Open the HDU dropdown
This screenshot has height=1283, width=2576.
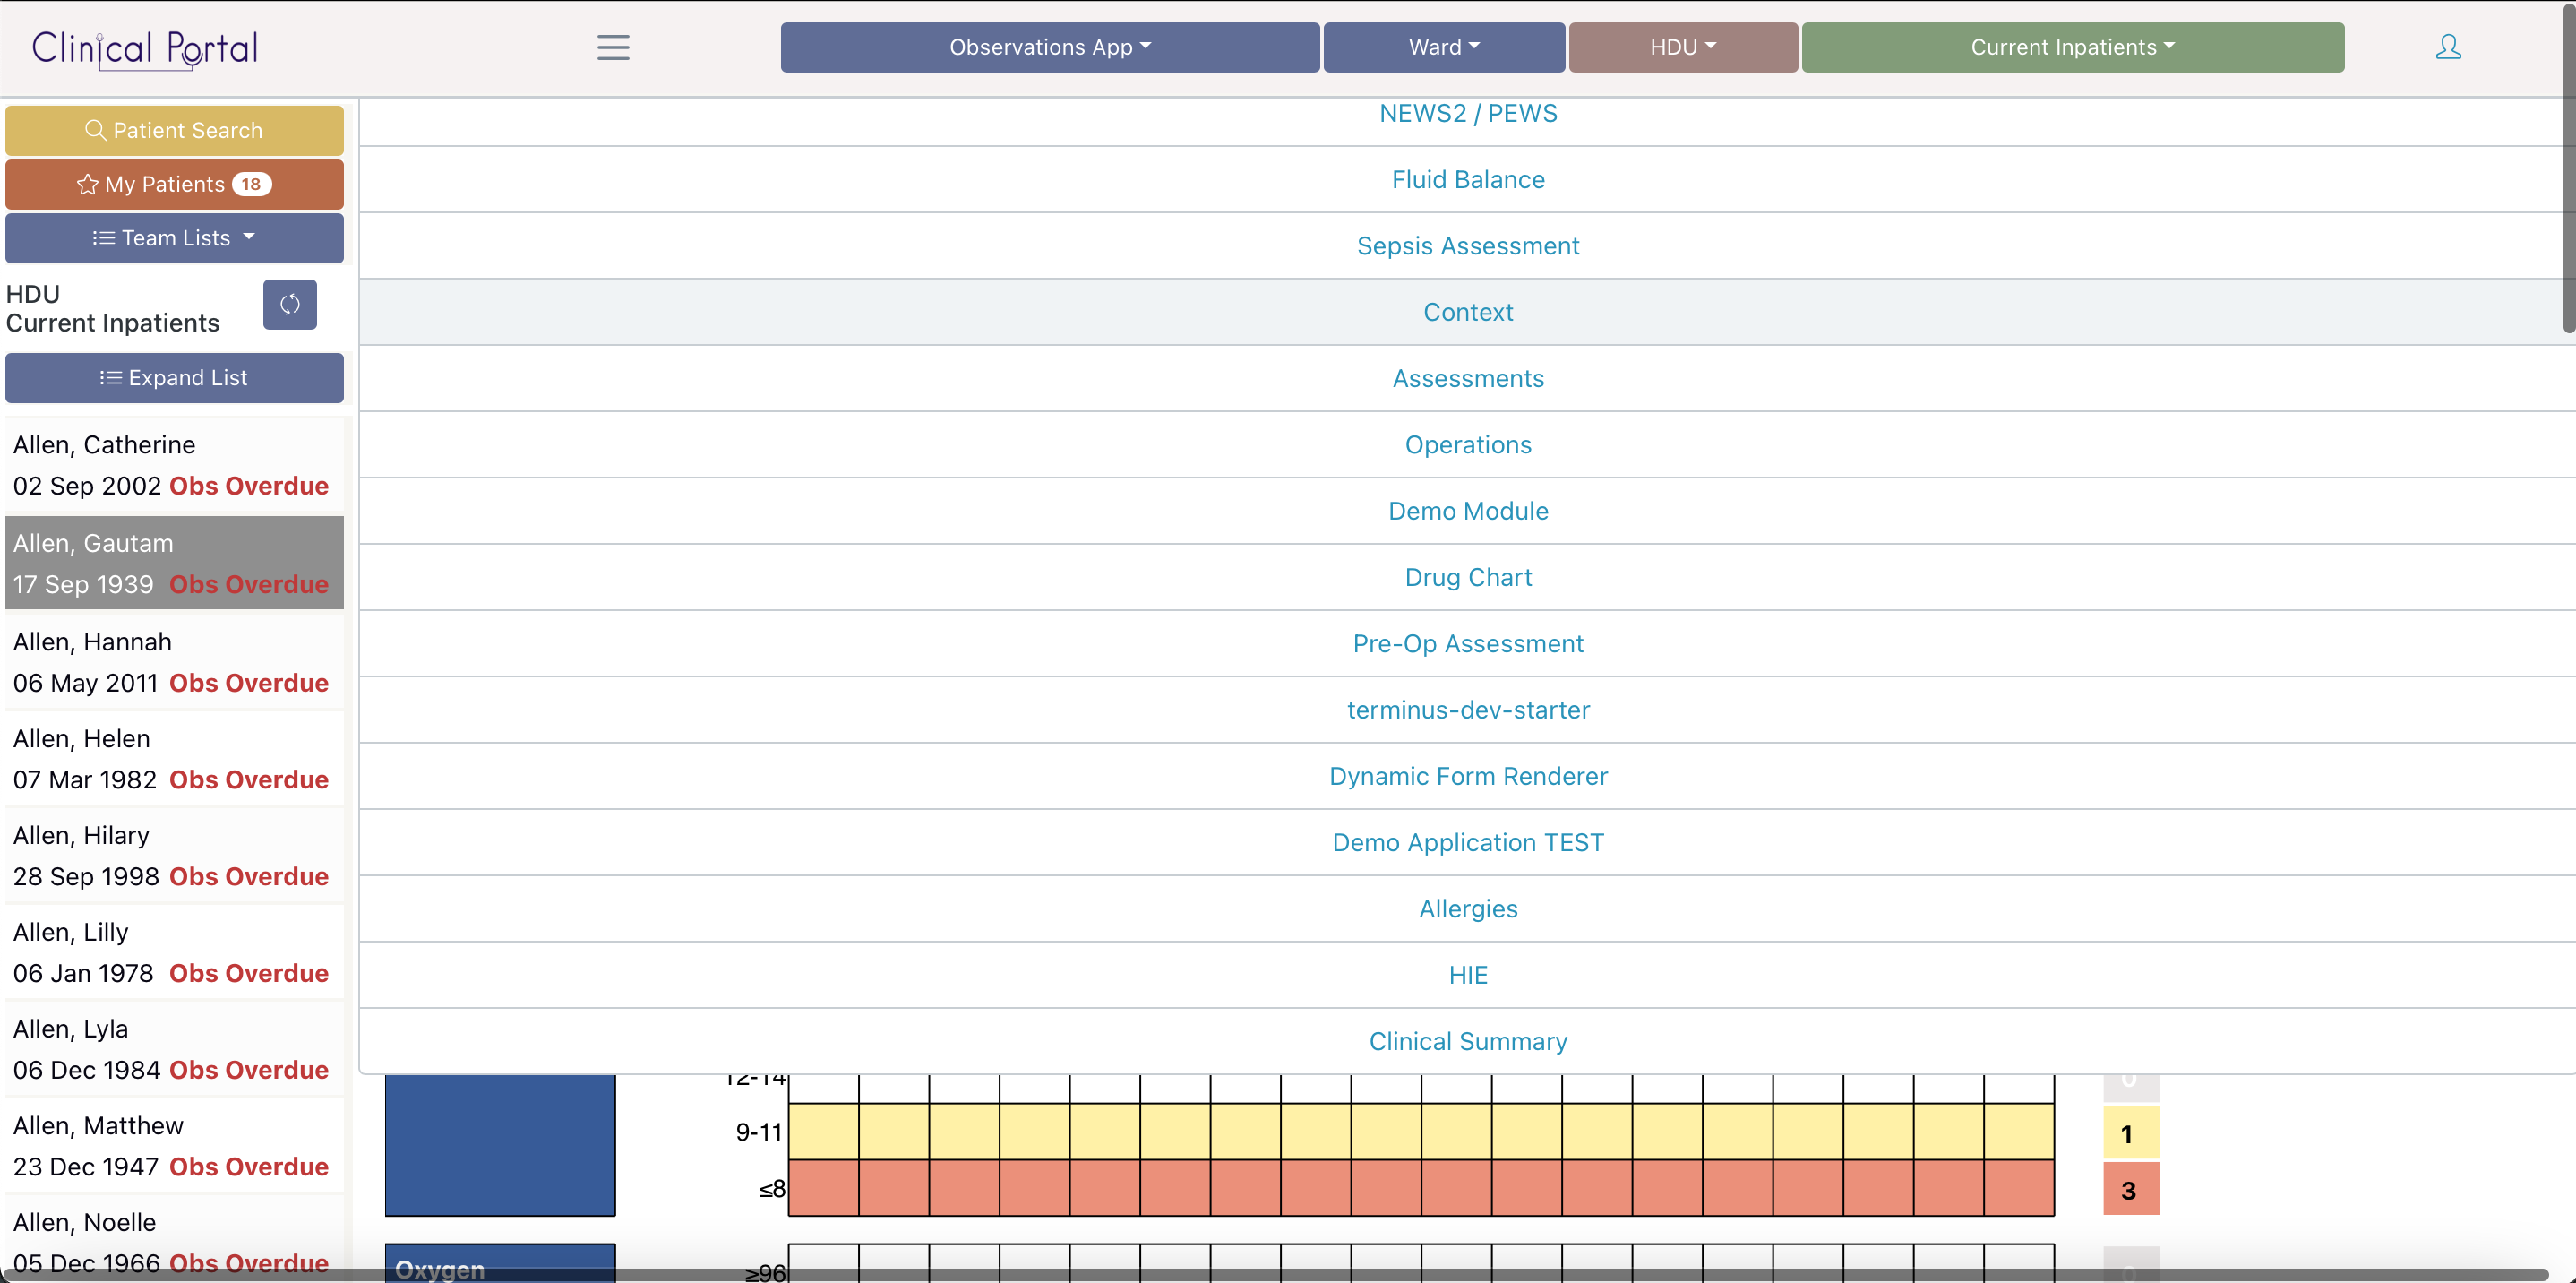pos(1681,47)
